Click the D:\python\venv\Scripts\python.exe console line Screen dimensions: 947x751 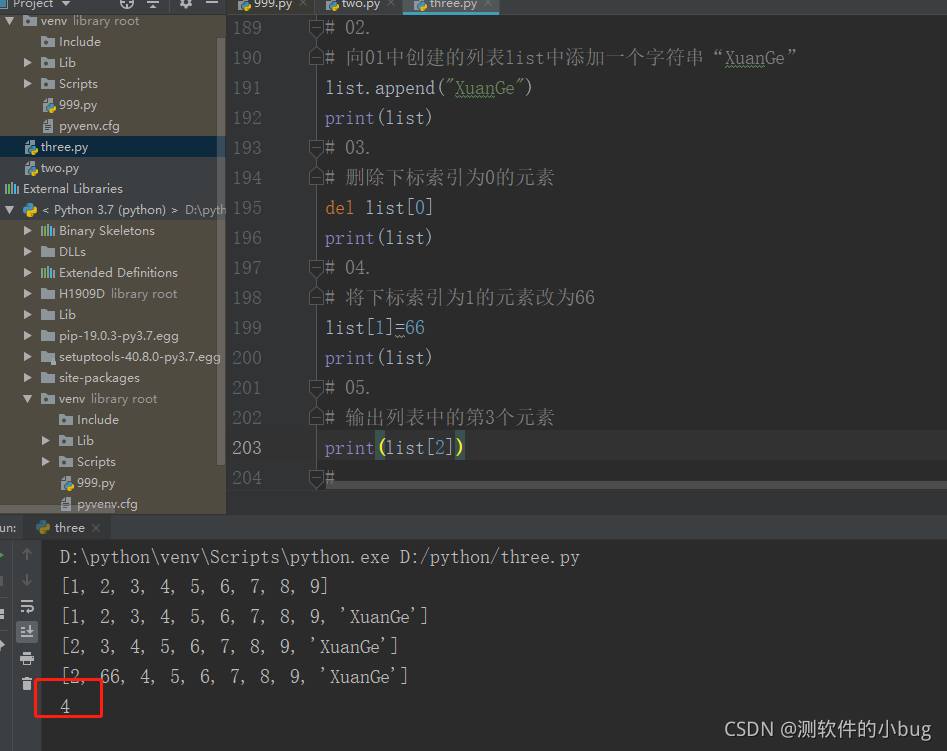319,557
